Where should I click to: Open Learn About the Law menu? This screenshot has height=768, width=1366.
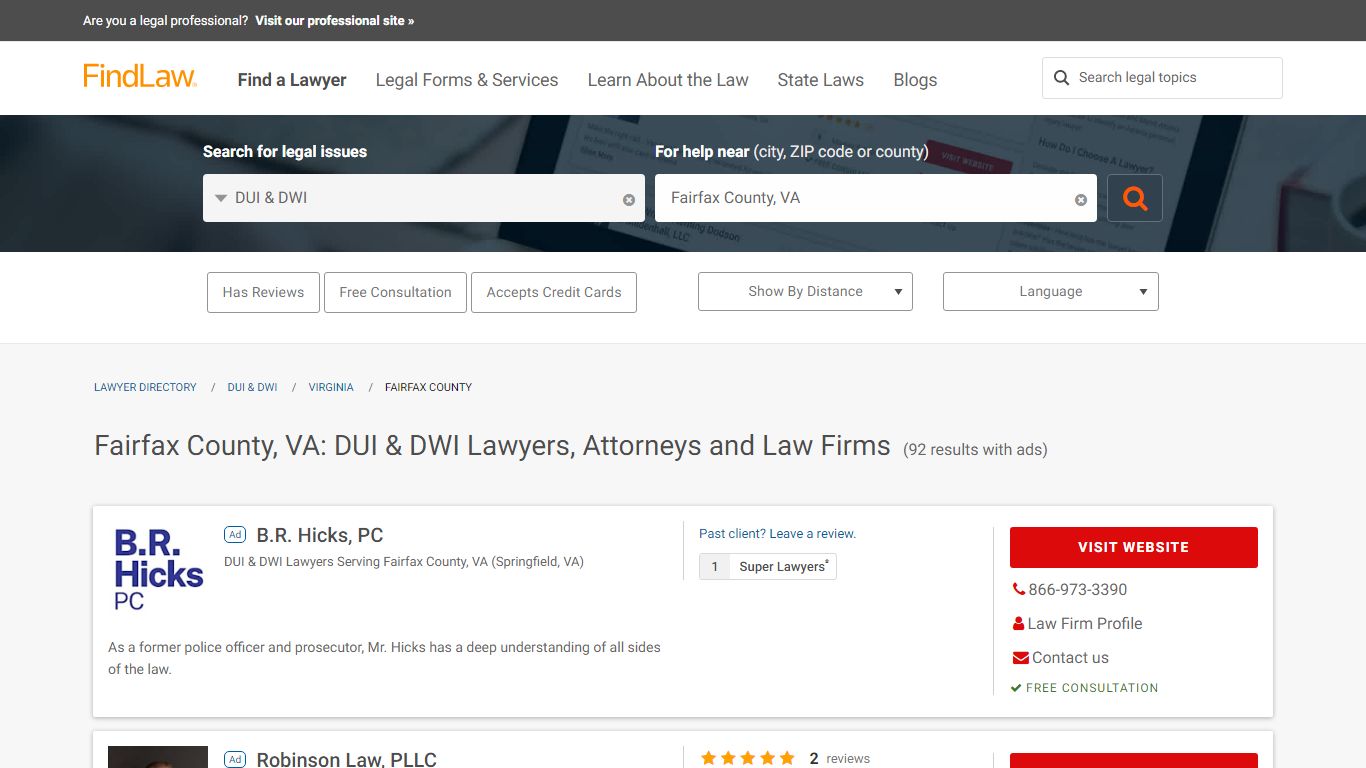(668, 80)
